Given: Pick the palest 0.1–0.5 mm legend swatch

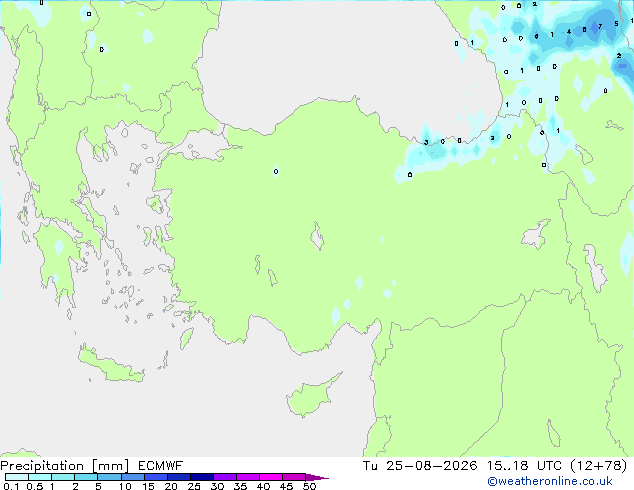Looking at the screenshot, I should [x=17, y=477].
